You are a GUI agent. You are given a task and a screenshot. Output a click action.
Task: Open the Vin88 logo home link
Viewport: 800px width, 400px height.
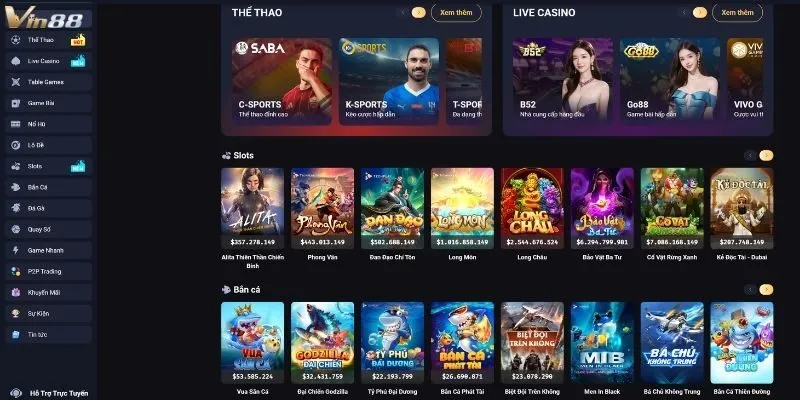pos(44,18)
